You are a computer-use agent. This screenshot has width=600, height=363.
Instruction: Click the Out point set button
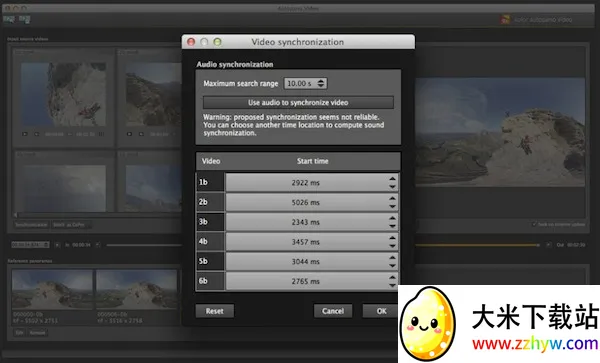pyautogui.click(x=549, y=245)
